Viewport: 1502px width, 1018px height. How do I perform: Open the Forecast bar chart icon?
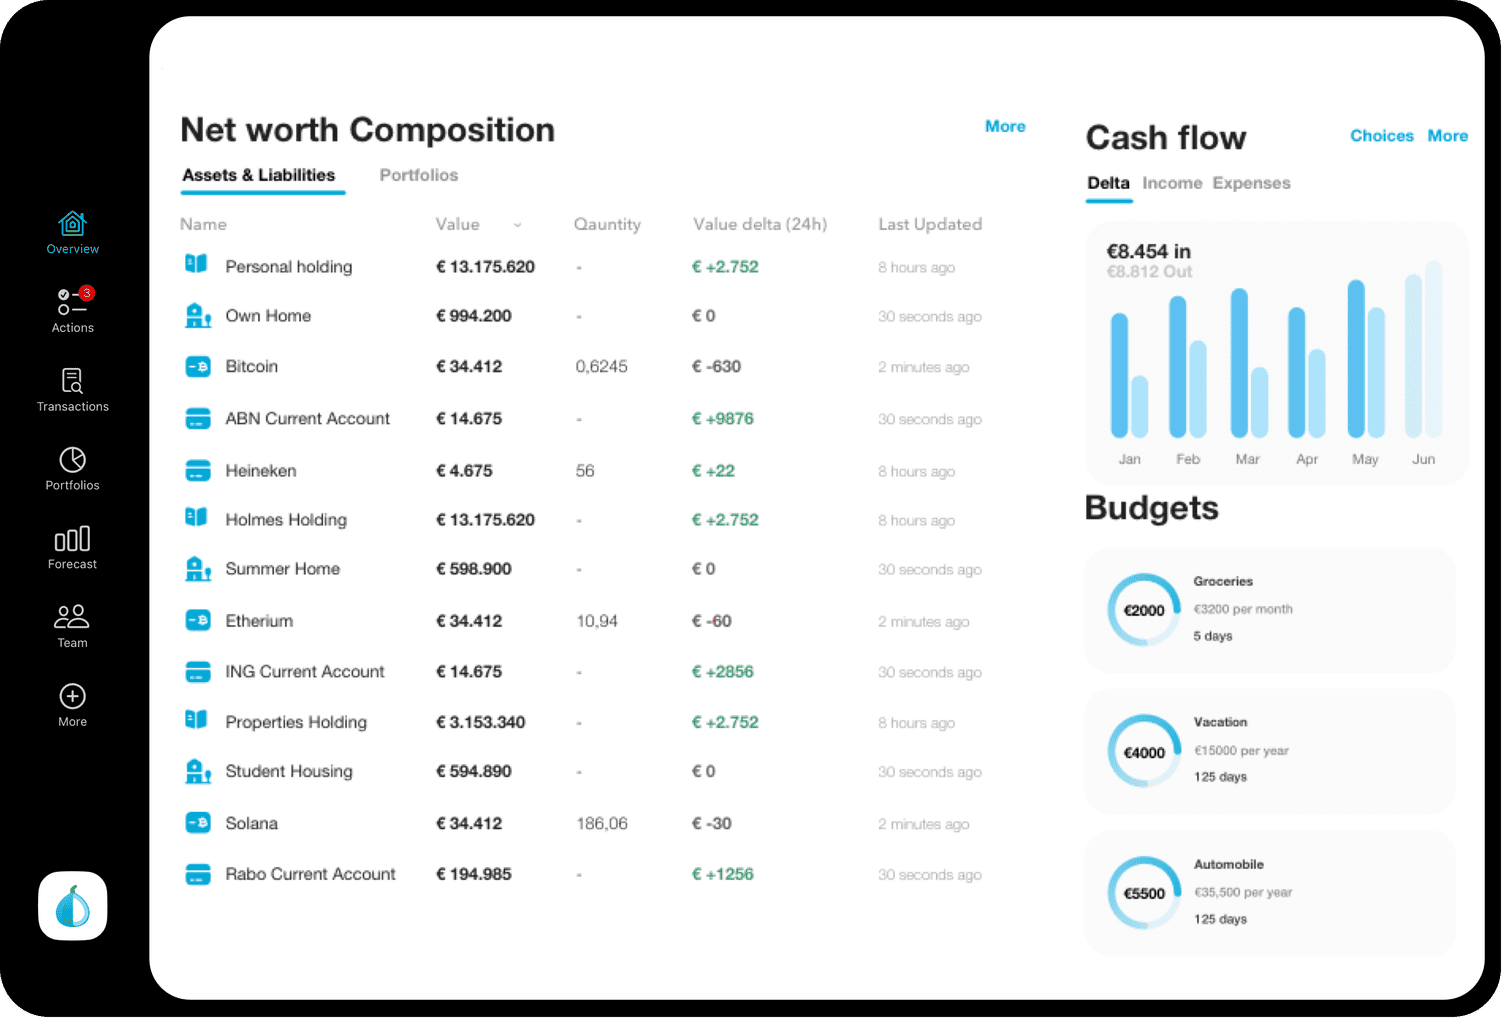[72, 539]
